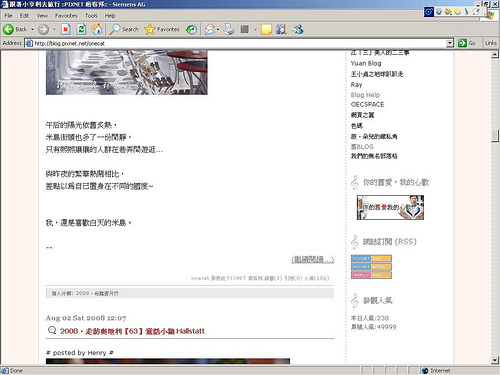500x375 pixels.
Task: Open Back button history dropdown
Action: click(32, 29)
